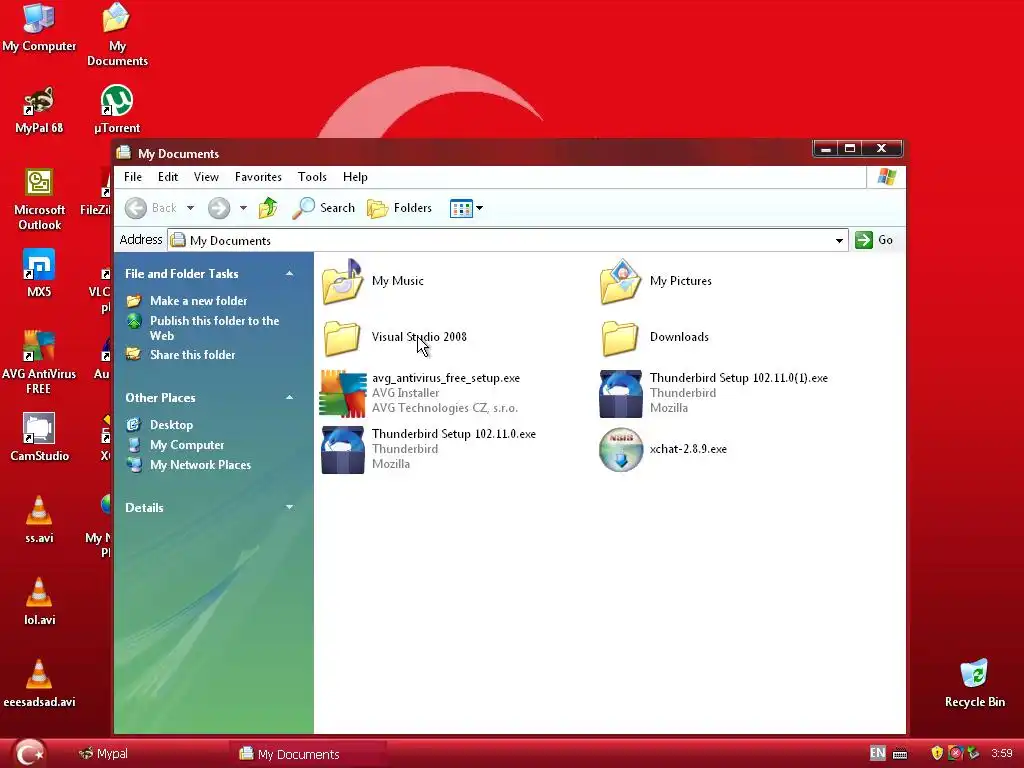Open the Favorites menu

(258, 177)
